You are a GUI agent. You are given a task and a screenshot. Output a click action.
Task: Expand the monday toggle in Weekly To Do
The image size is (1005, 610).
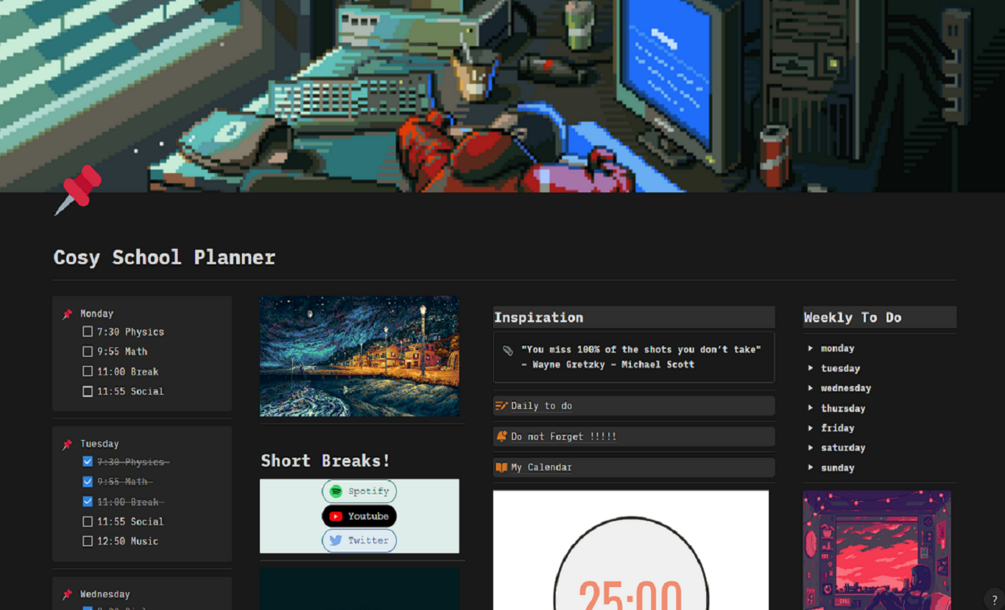point(810,349)
